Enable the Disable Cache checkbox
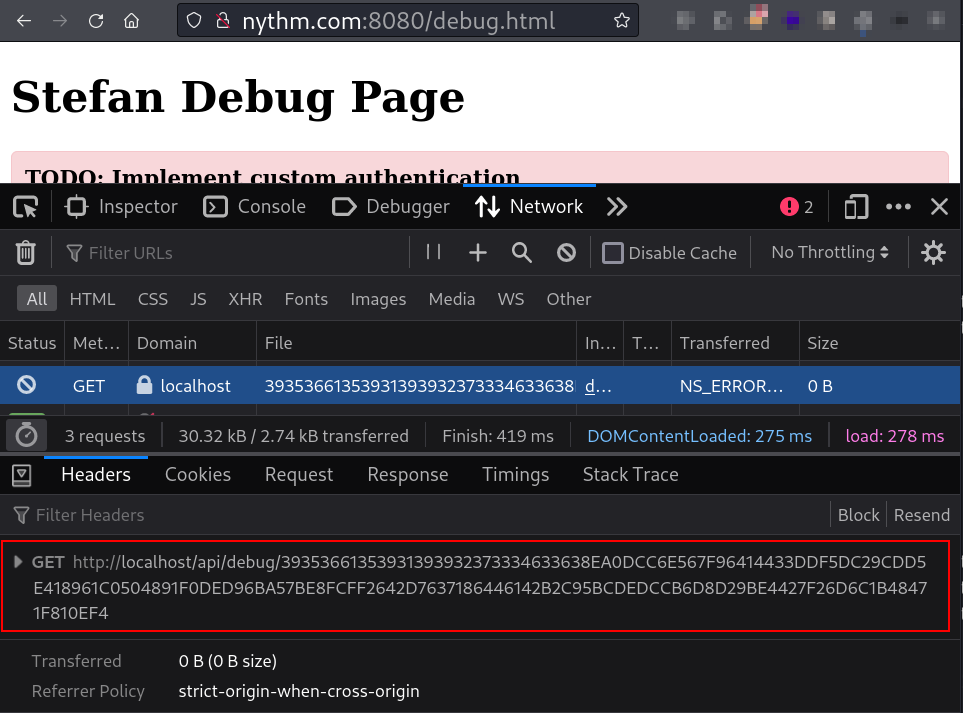Viewport: 963px width, 713px height. (613, 253)
